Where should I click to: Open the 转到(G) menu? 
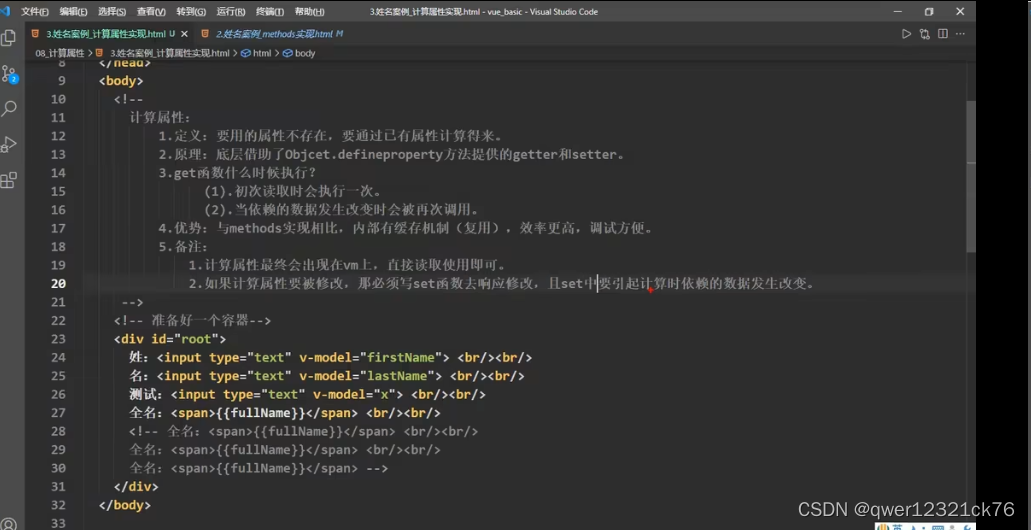191,12
